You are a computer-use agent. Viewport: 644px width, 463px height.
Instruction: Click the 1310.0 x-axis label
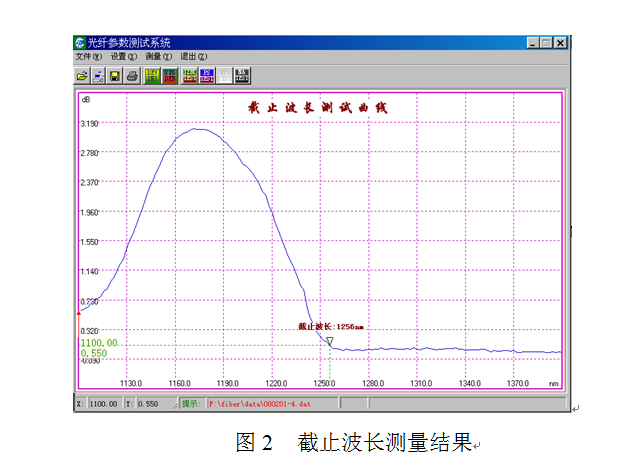tap(421, 383)
